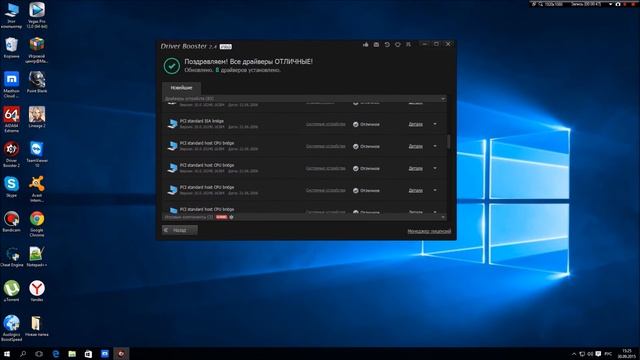
Task: Open Driver Booster 2 desktop shortcut
Action: 11,154
